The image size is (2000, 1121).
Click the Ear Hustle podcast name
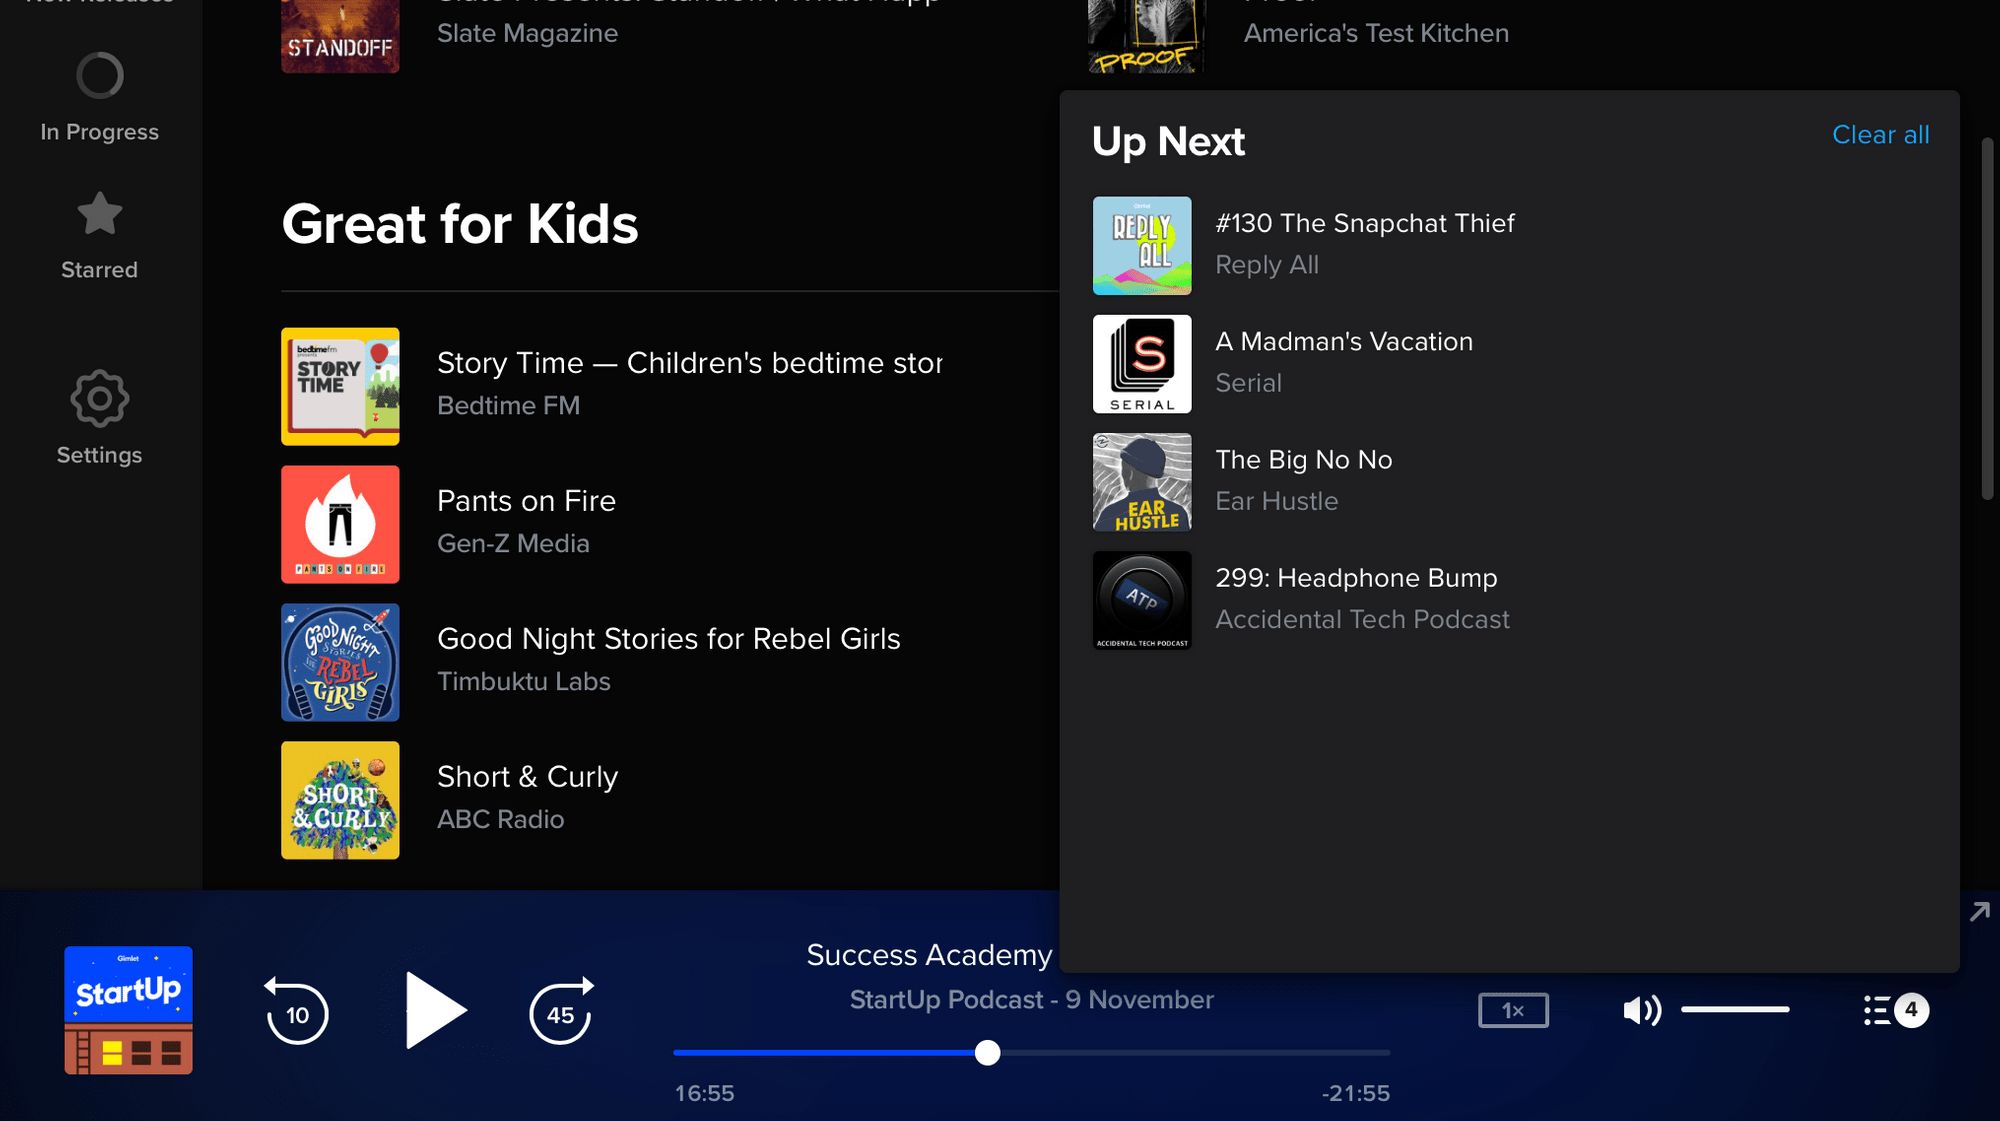point(1276,501)
